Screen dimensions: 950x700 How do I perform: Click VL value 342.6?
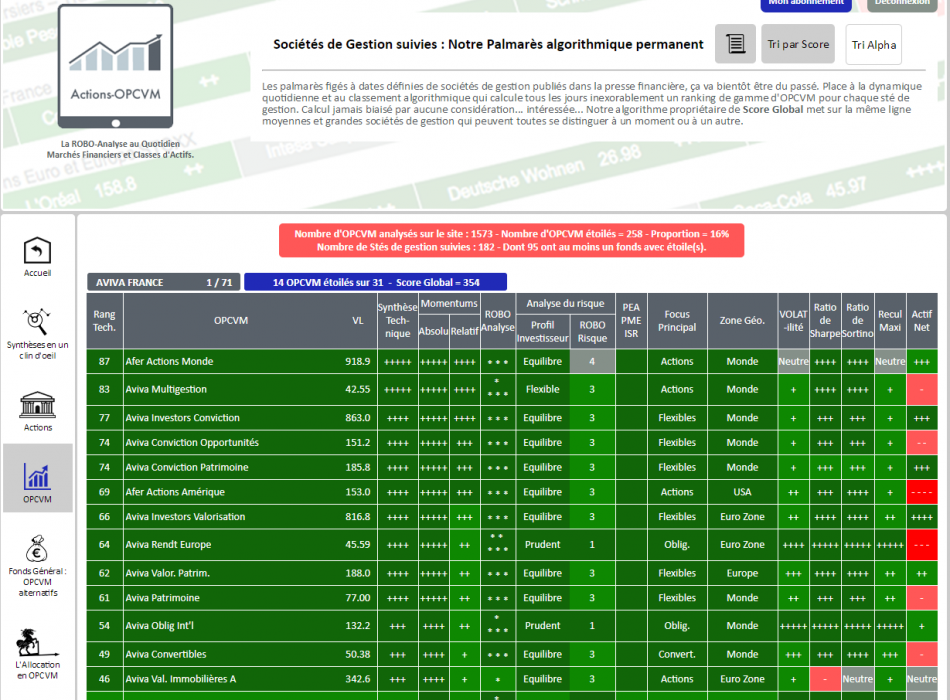(x=357, y=679)
